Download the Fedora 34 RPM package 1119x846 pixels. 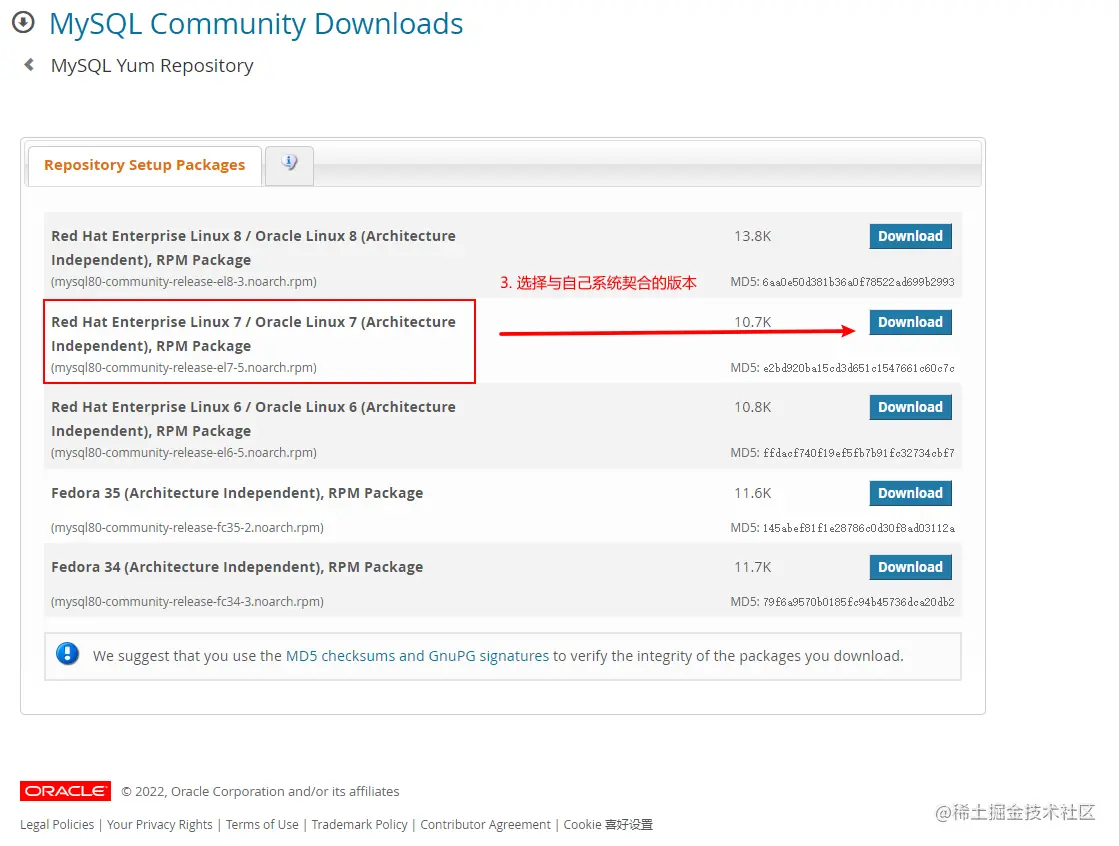910,567
